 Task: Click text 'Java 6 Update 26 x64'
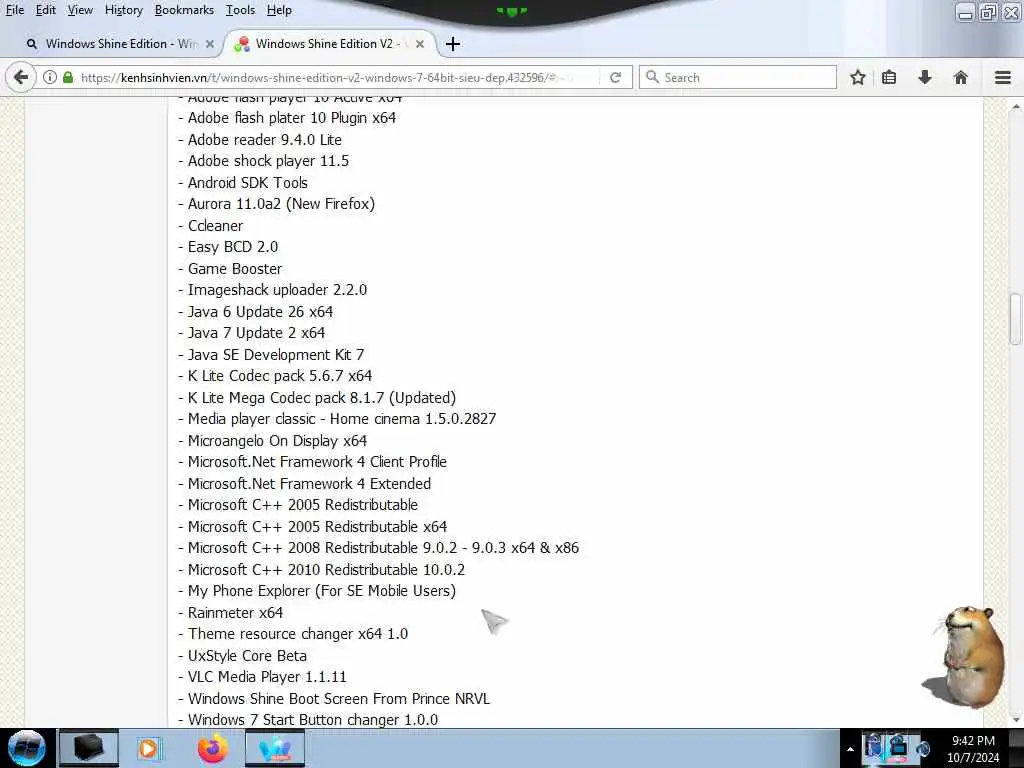click(260, 312)
